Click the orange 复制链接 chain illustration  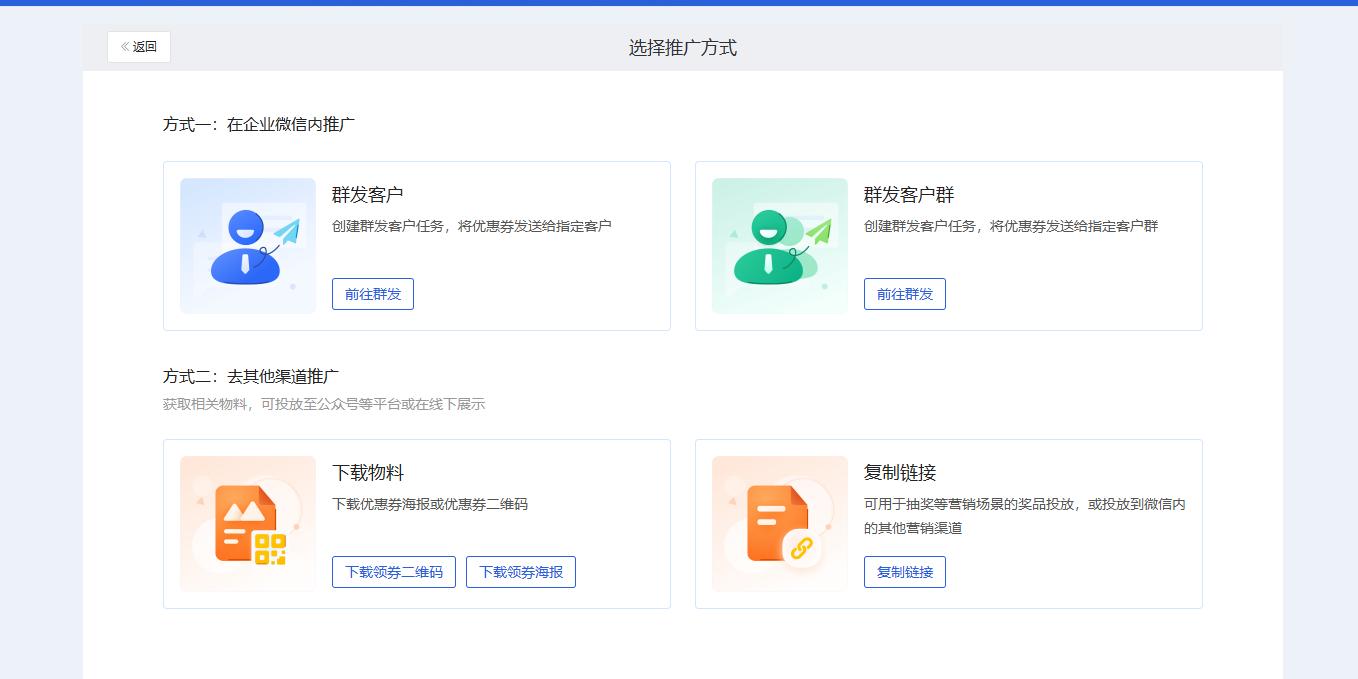(x=780, y=524)
